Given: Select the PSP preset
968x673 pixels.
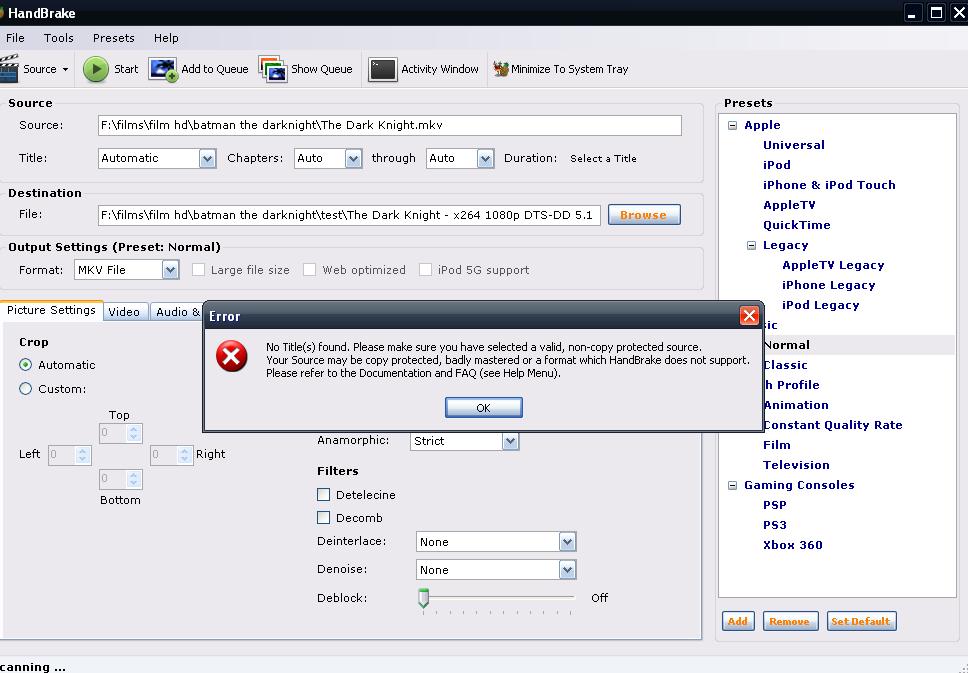Looking at the screenshot, I should pyautogui.click(x=774, y=505).
